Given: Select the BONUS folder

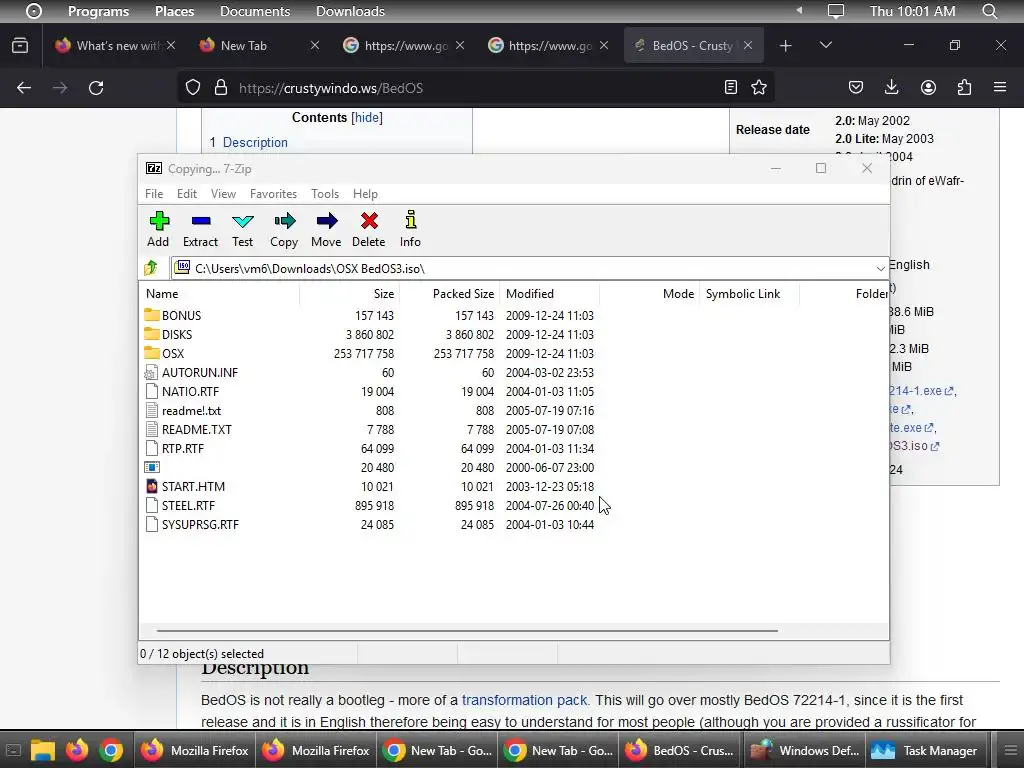Looking at the screenshot, I should [181, 315].
